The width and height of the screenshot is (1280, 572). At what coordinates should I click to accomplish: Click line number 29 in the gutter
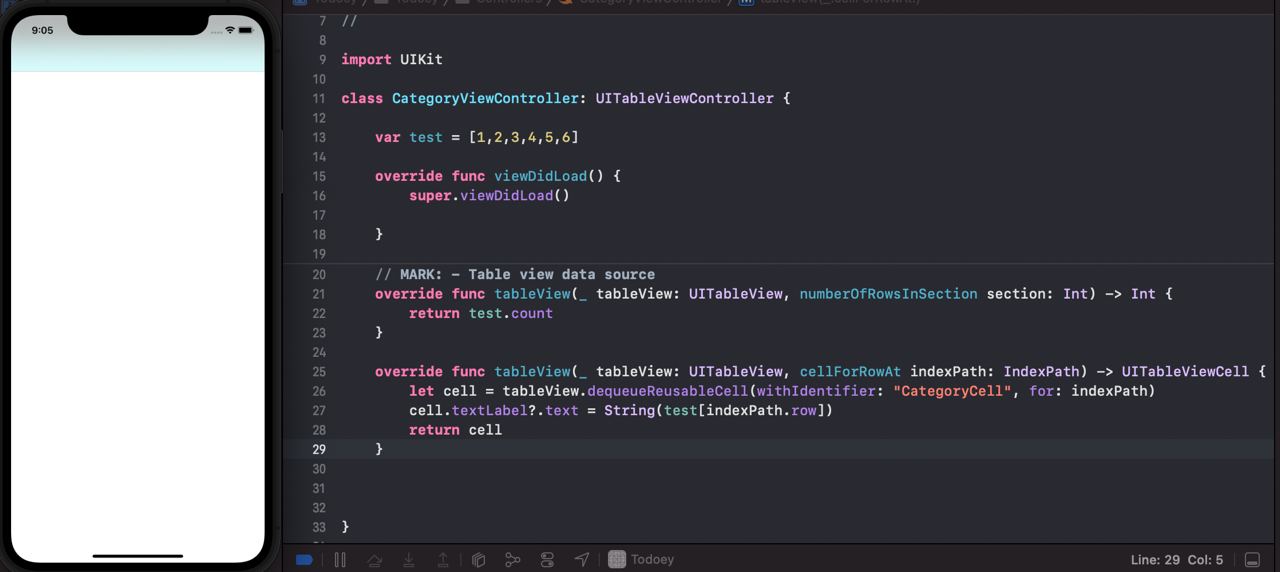(318, 449)
